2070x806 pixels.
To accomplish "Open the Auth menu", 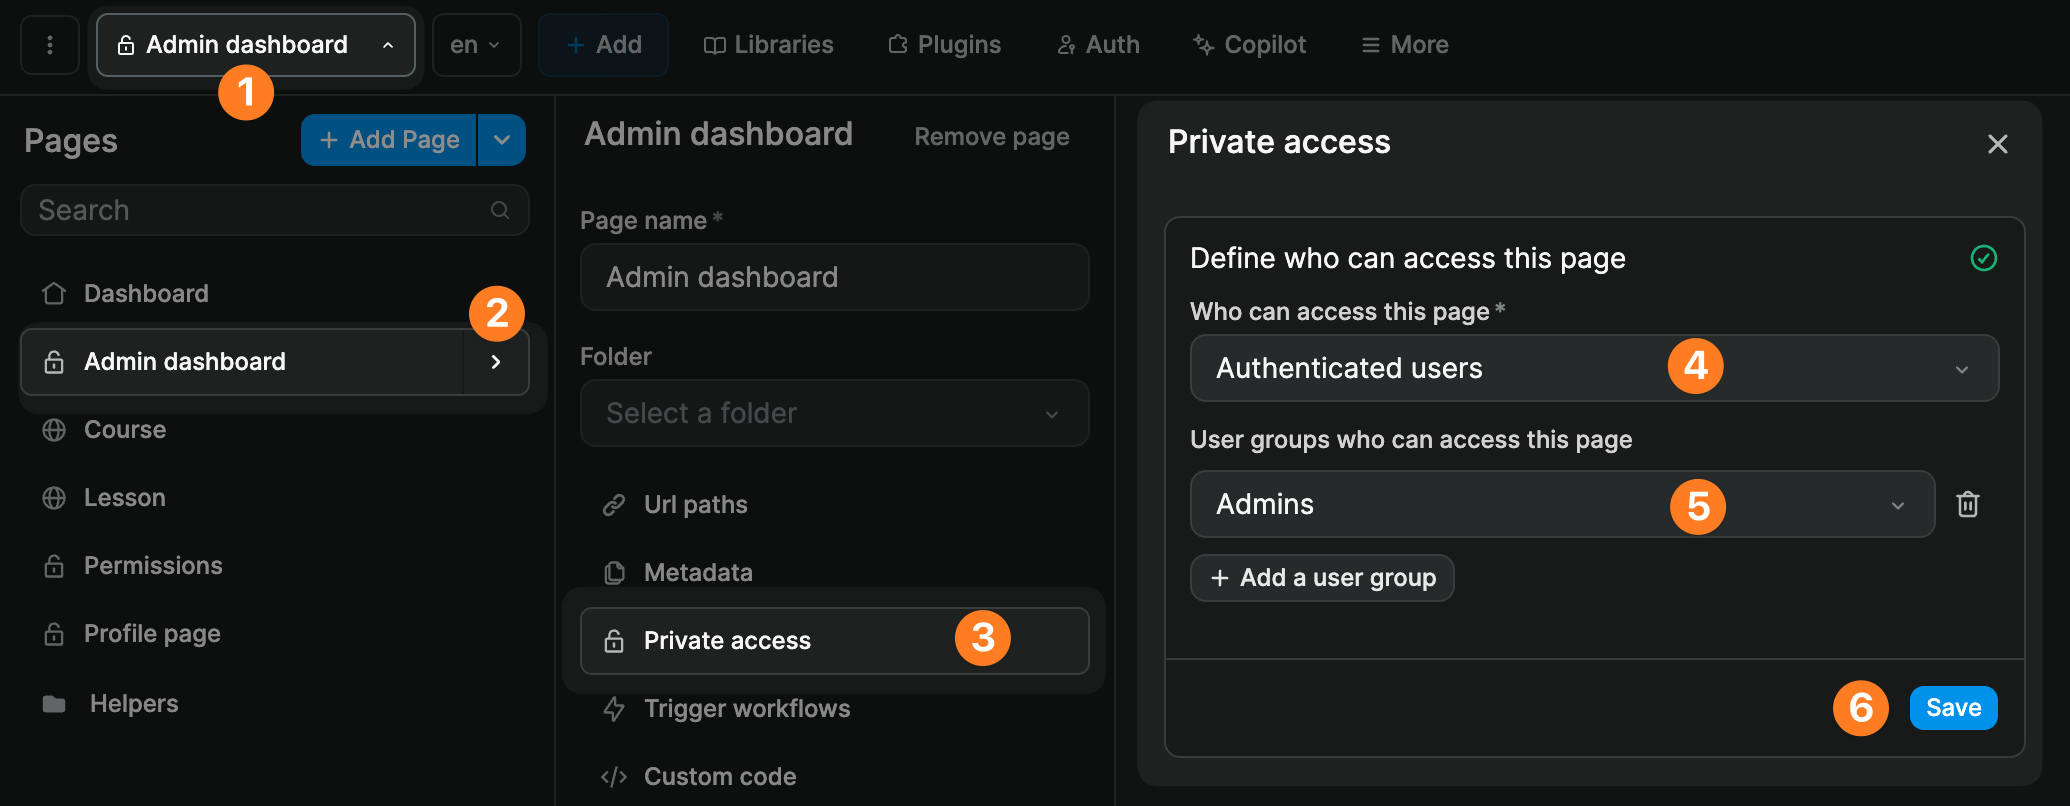I will 1098,45.
